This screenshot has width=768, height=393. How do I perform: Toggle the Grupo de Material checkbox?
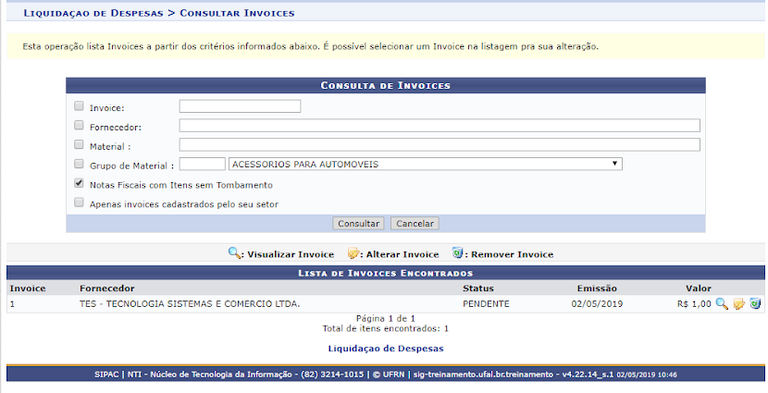coord(79,164)
